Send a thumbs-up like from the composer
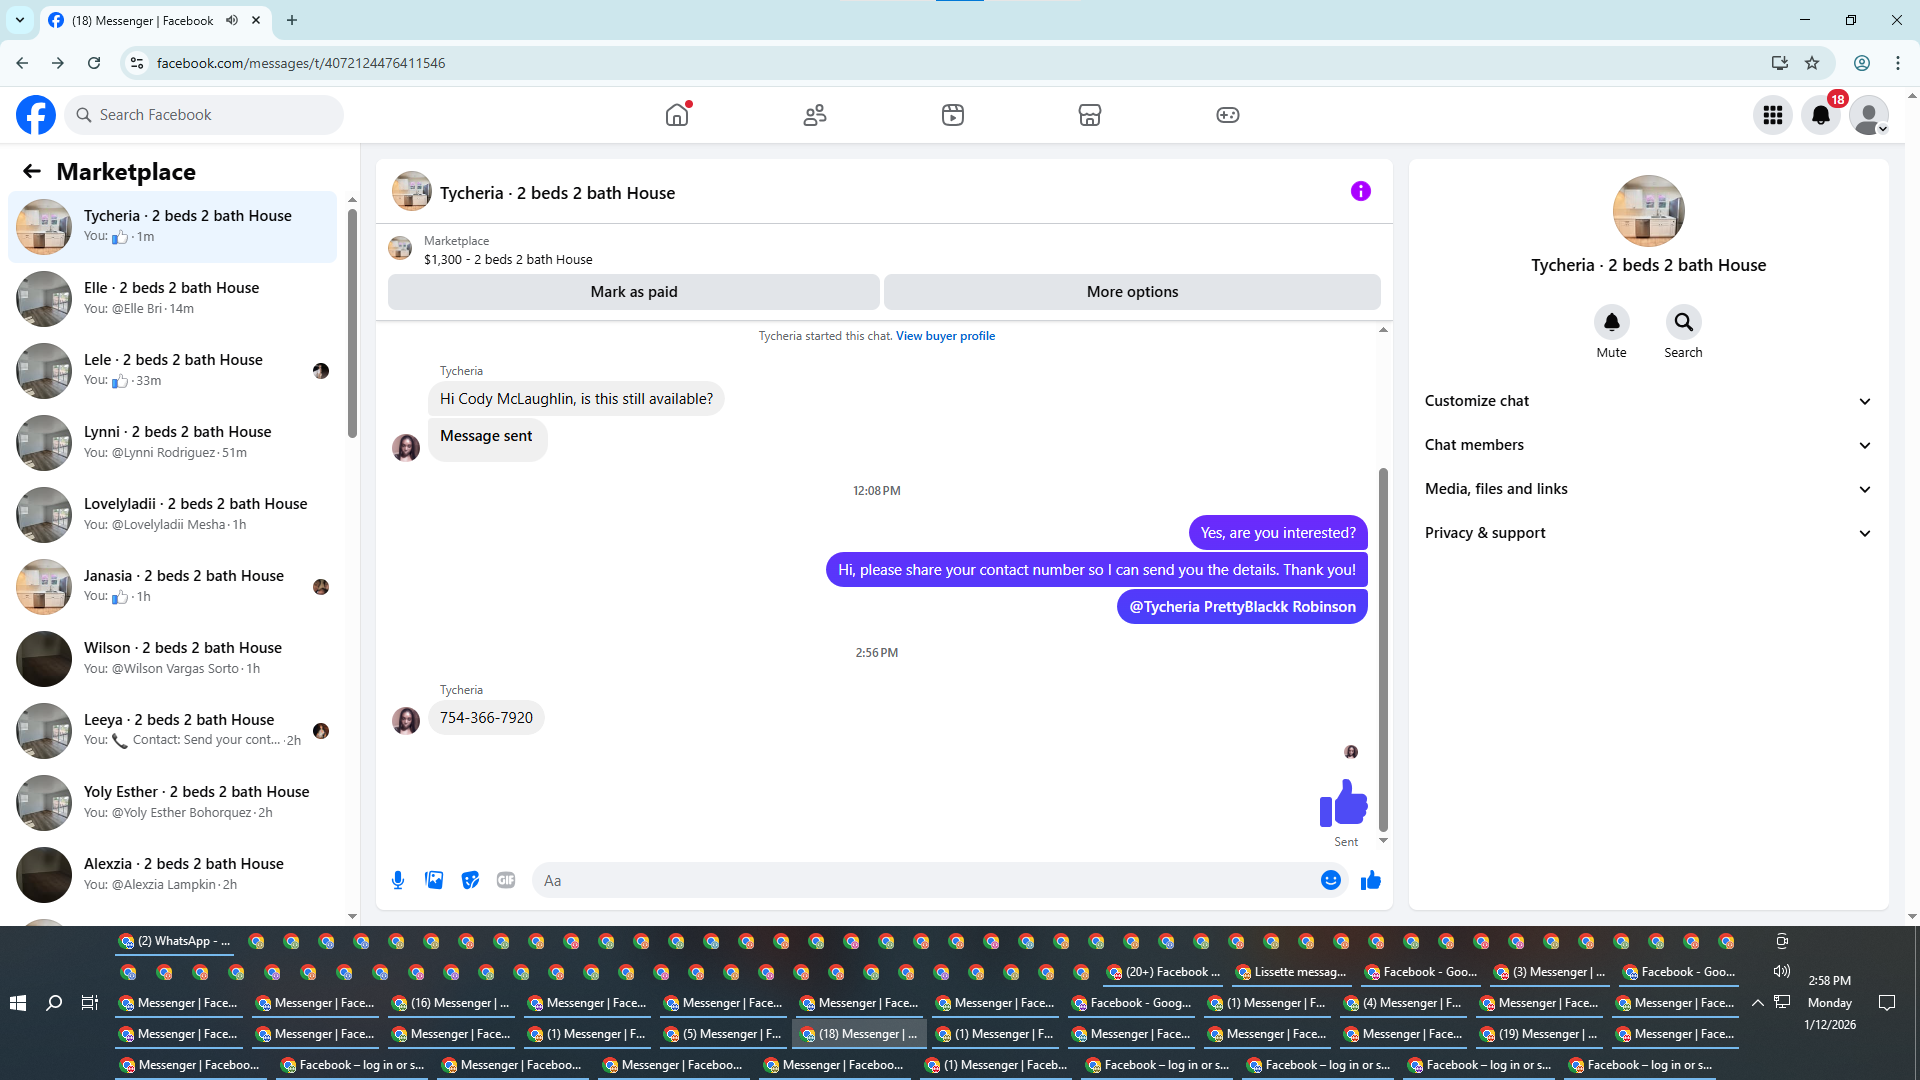 tap(1370, 880)
